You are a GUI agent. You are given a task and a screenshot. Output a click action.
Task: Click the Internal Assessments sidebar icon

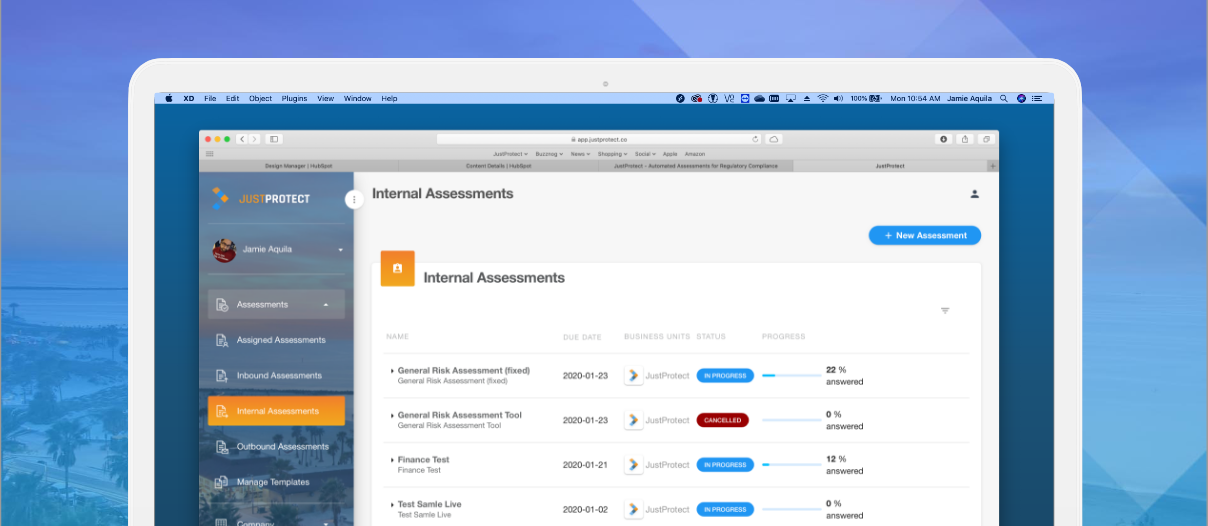(x=222, y=411)
